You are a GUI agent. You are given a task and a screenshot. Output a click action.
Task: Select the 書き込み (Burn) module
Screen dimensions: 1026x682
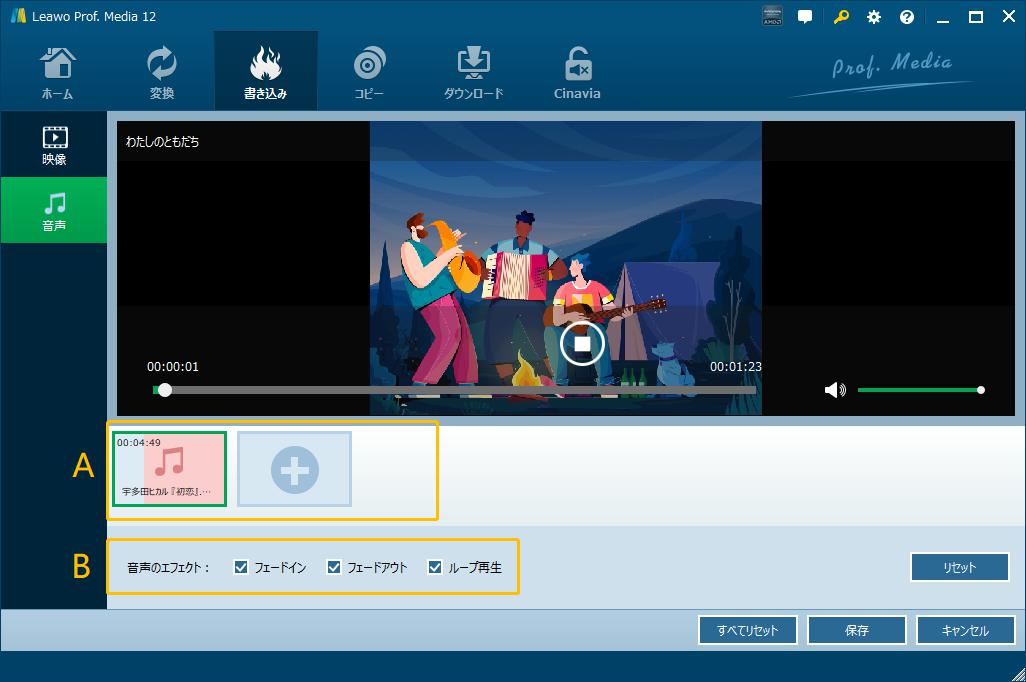[x=265, y=72]
